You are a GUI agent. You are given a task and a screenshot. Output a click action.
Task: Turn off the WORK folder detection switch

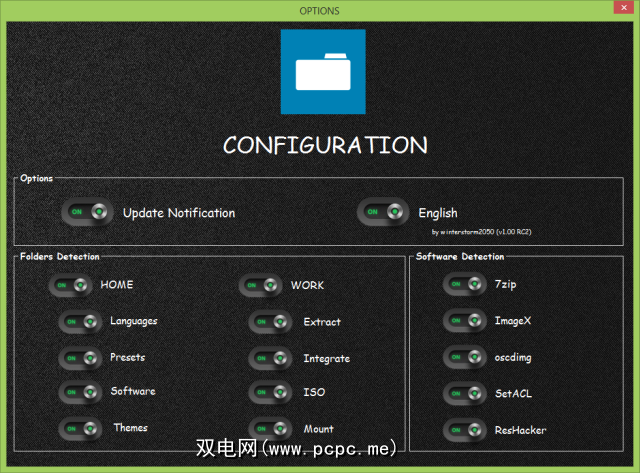tap(260, 285)
